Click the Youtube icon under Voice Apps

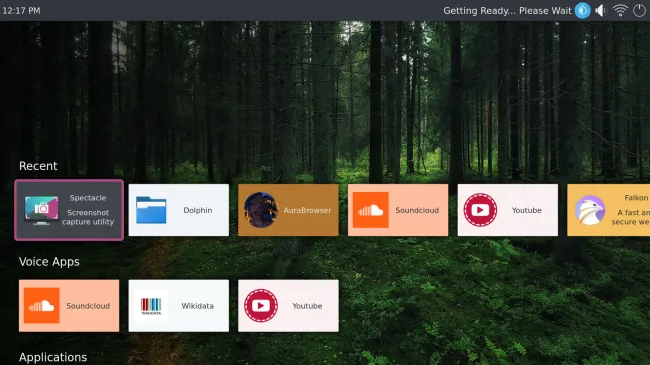(x=261, y=306)
